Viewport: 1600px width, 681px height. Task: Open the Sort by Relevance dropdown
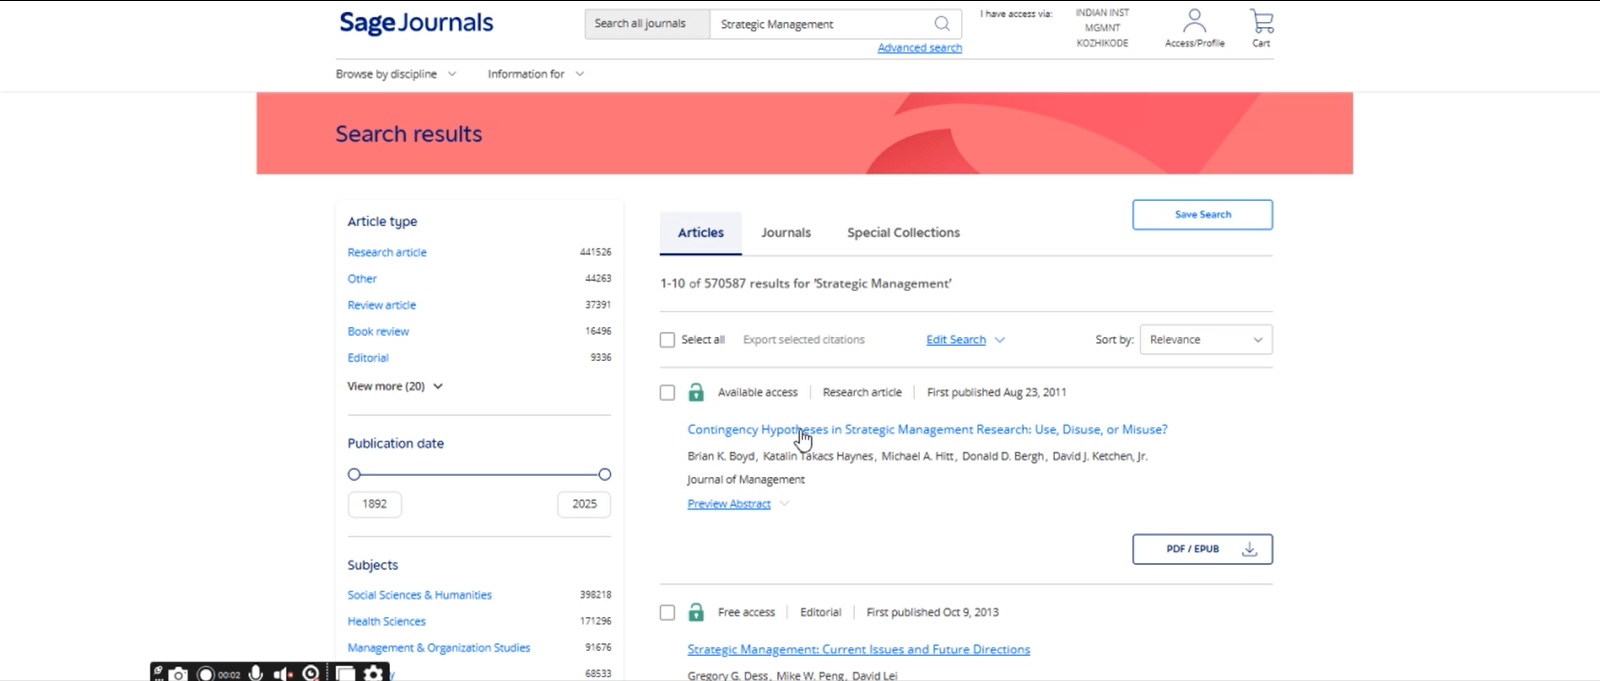click(x=1205, y=340)
